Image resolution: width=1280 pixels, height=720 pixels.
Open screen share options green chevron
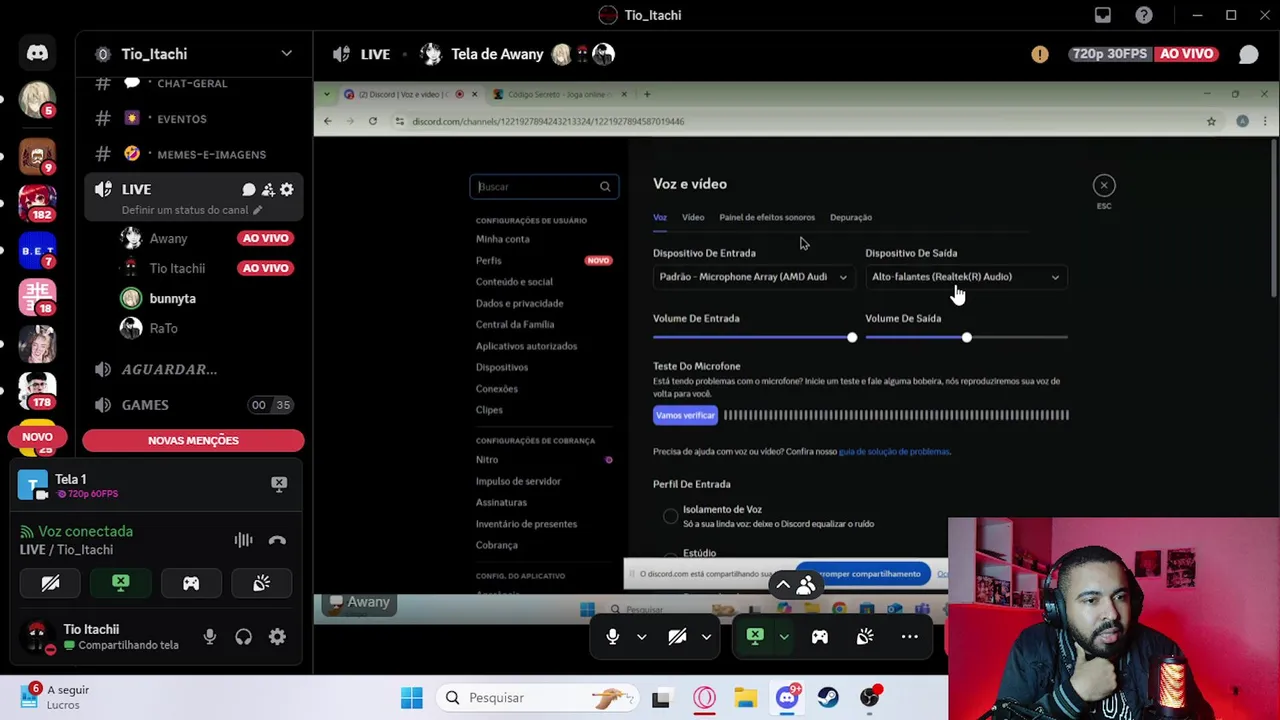(784, 637)
